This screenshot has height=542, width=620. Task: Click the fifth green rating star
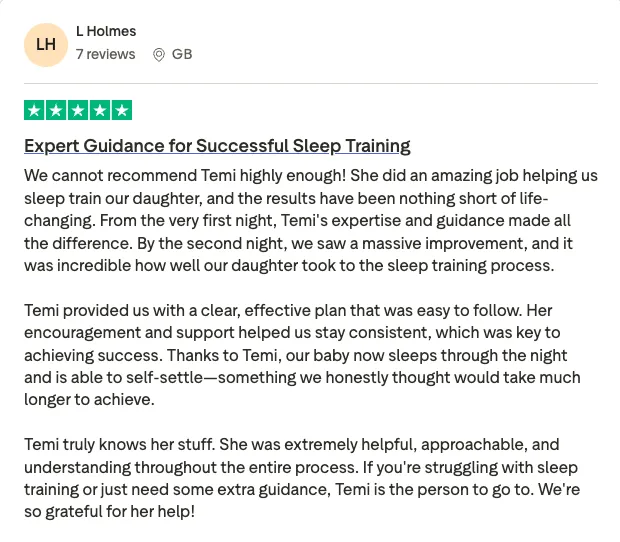(122, 110)
